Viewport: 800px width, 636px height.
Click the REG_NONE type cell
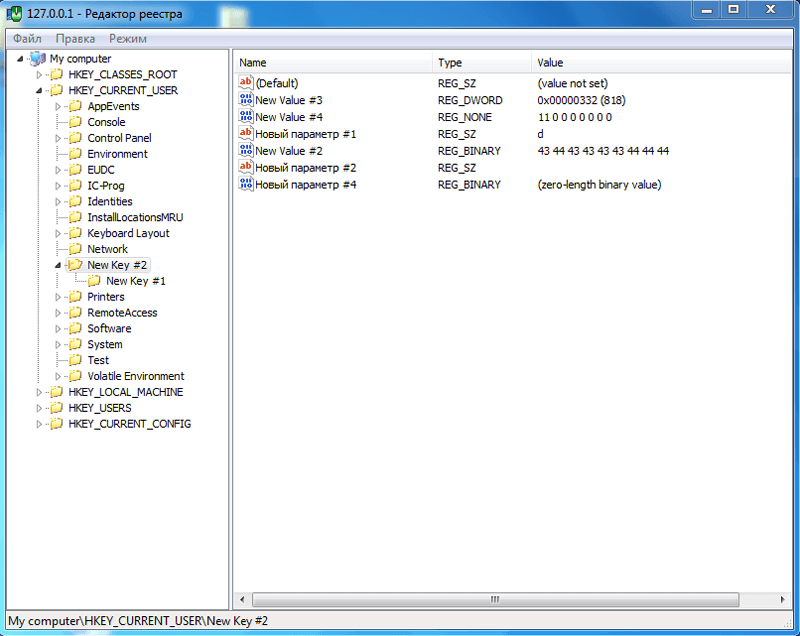click(465, 117)
